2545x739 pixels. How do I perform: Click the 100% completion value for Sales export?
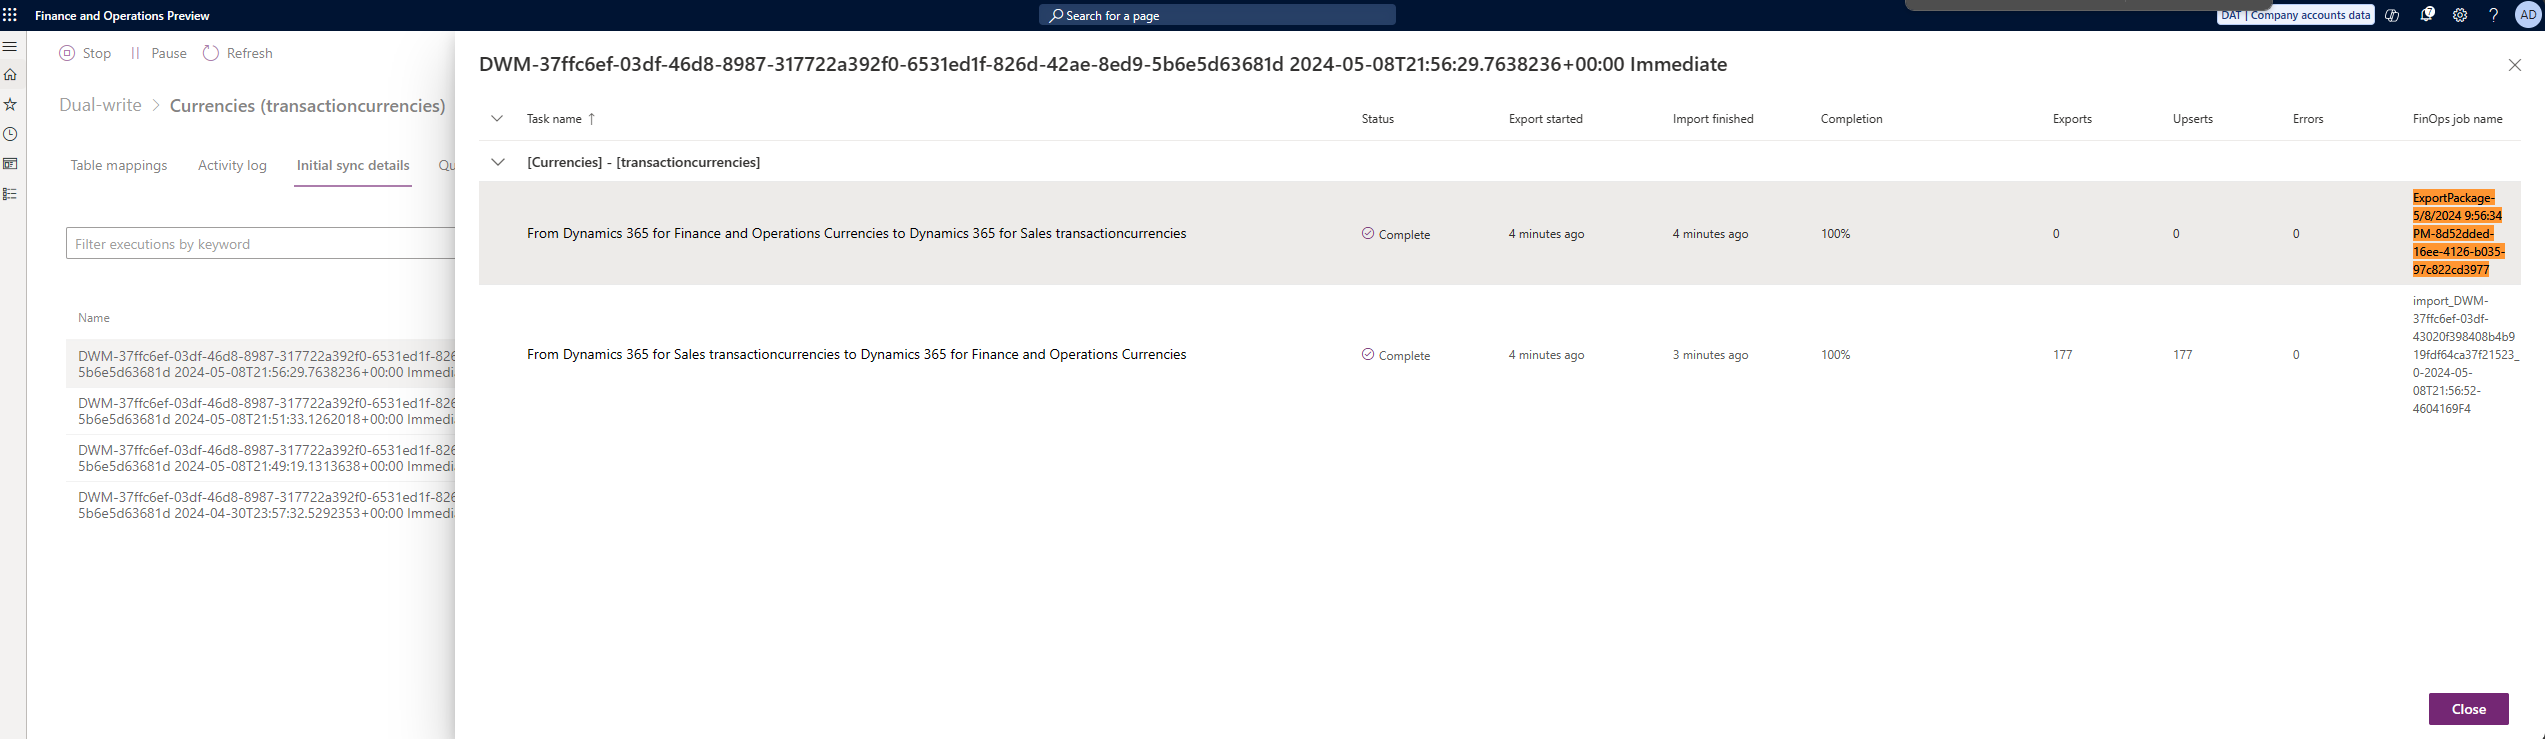point(1836,354)
